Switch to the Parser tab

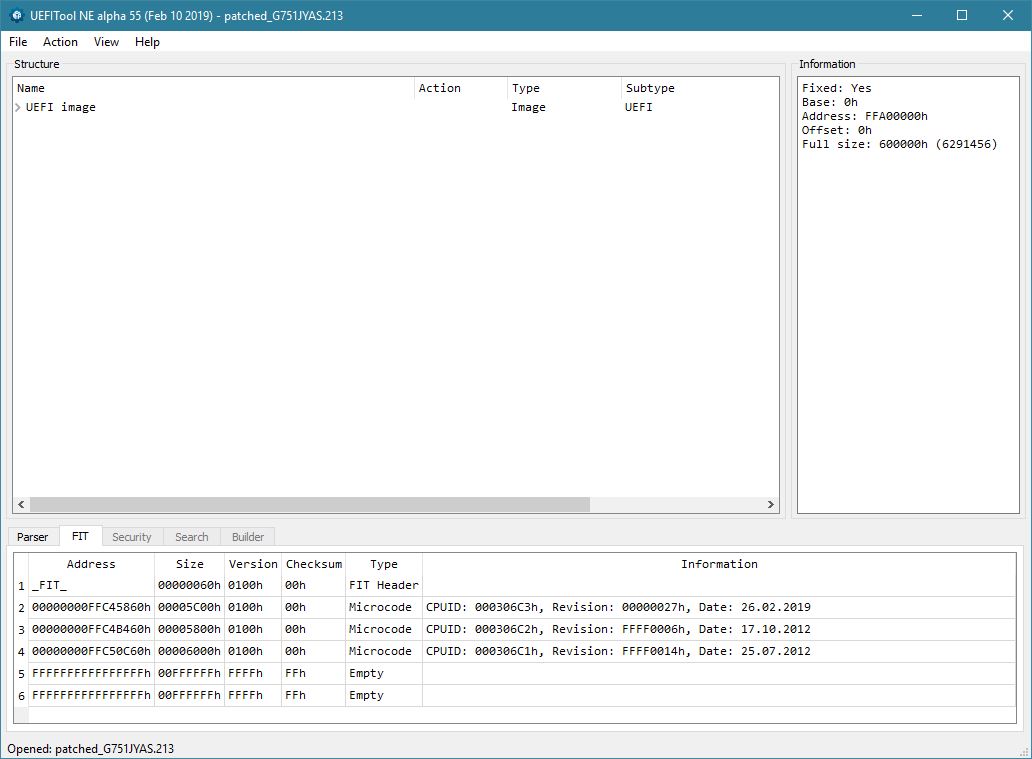32,537
